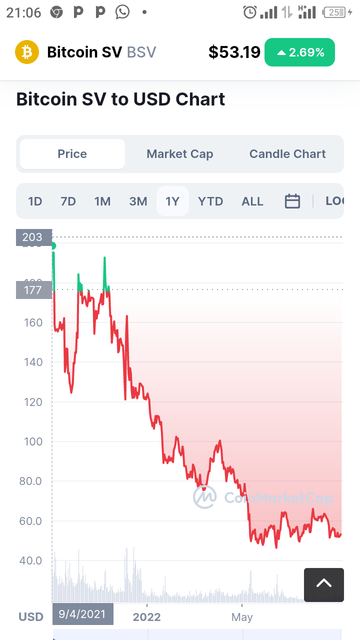
Task: Open the calendar date range picker icon
Action: (292, 201)
